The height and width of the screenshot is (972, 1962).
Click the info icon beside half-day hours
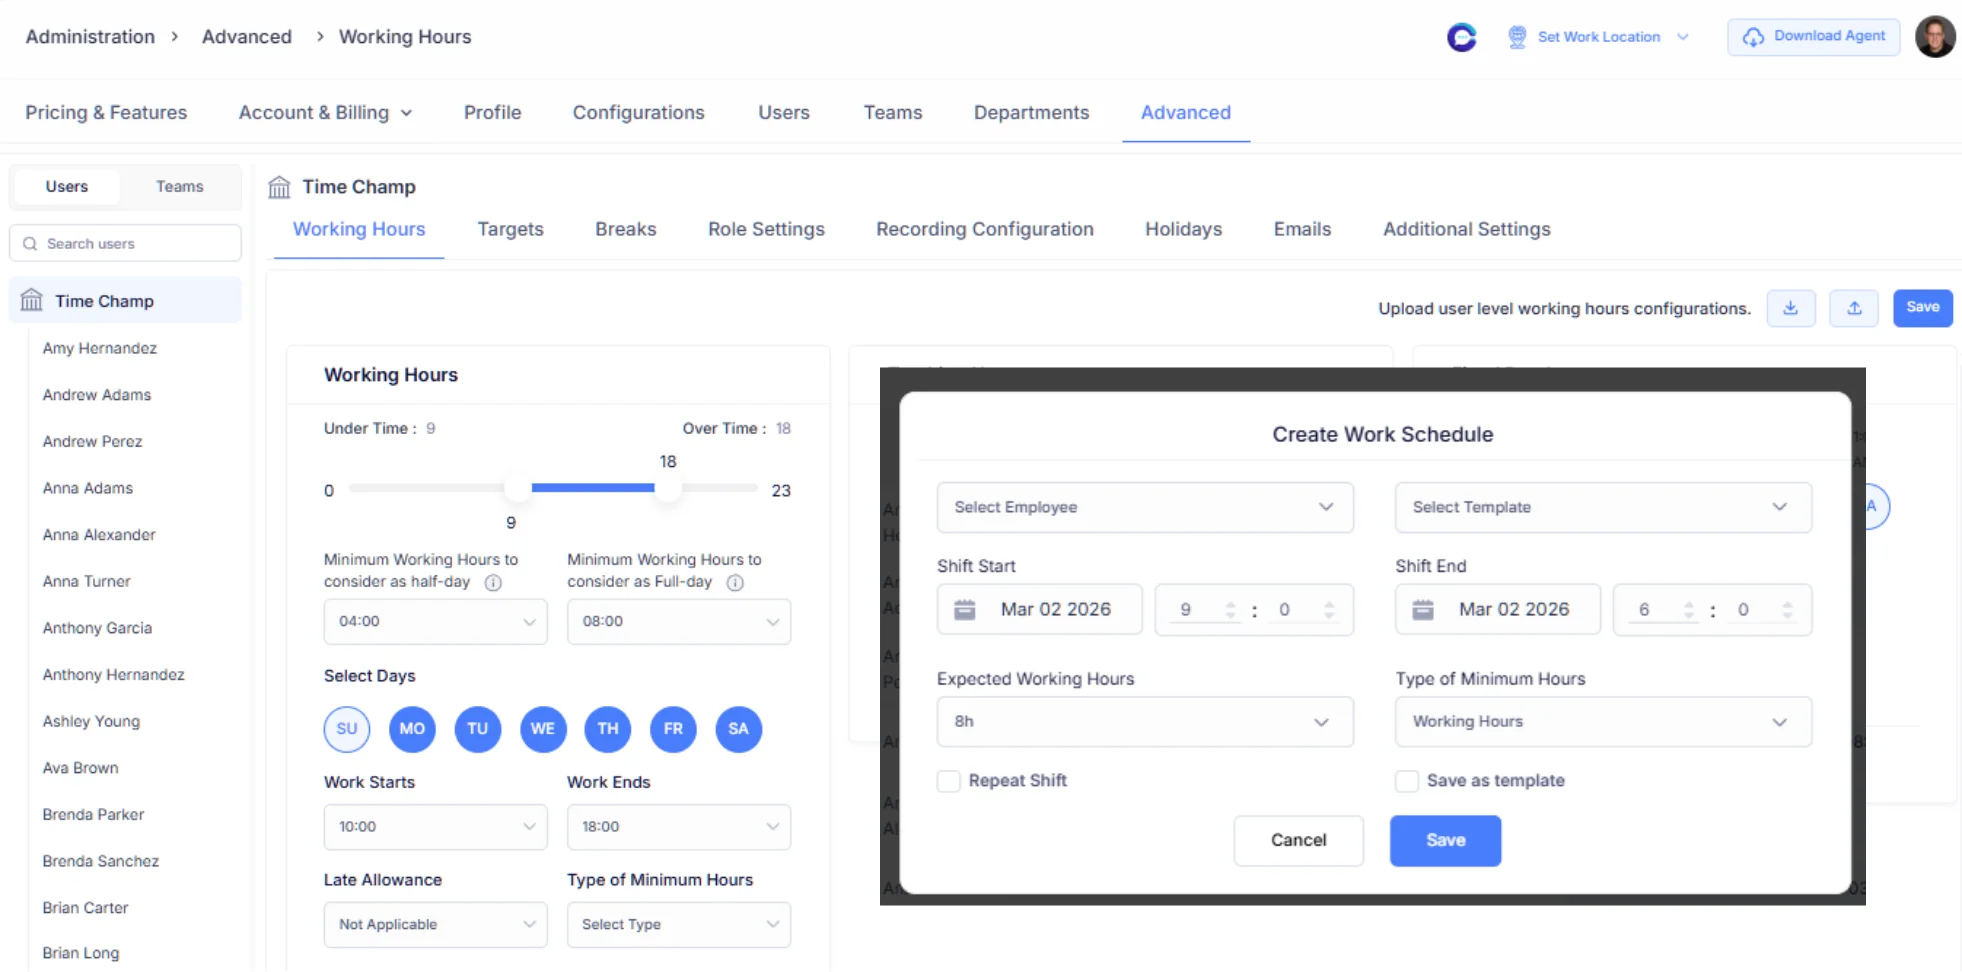coord(492,583)
